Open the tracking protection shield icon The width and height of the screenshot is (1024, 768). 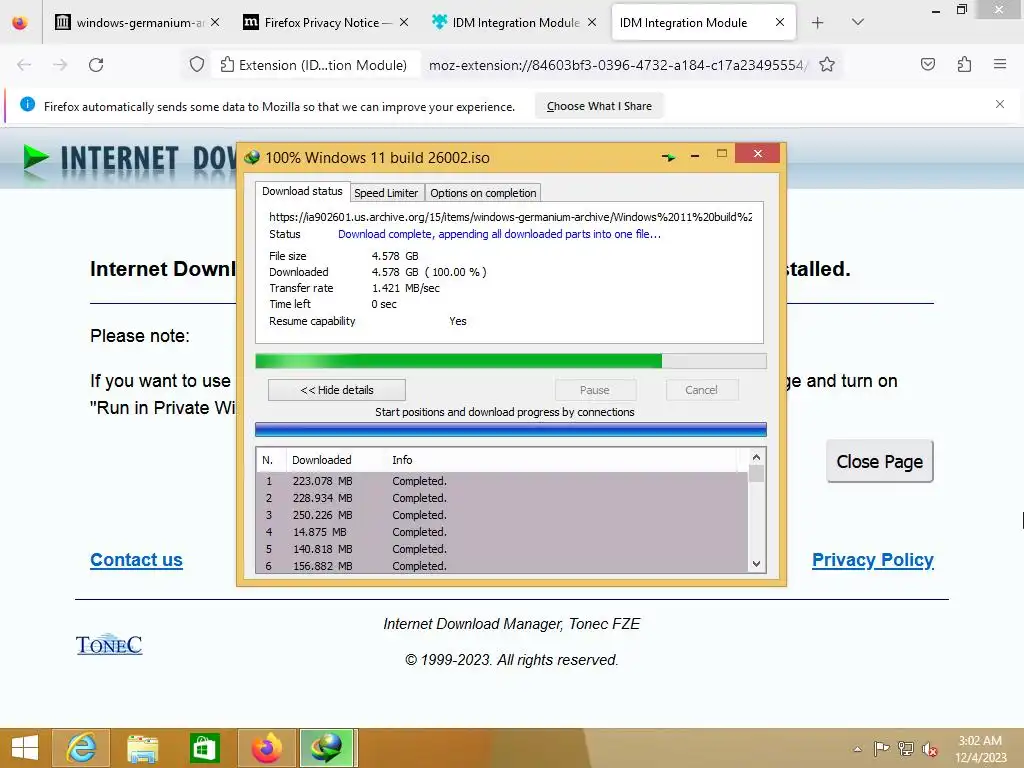point(197,65)
